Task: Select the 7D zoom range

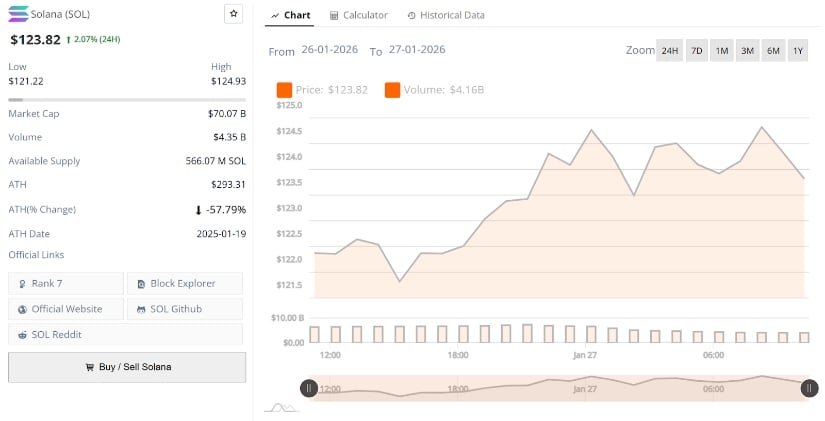Action: click(x=696, y=50)
